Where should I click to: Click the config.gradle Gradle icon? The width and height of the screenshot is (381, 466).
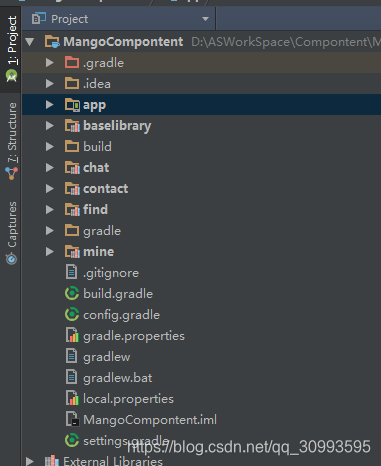[72, 315]
